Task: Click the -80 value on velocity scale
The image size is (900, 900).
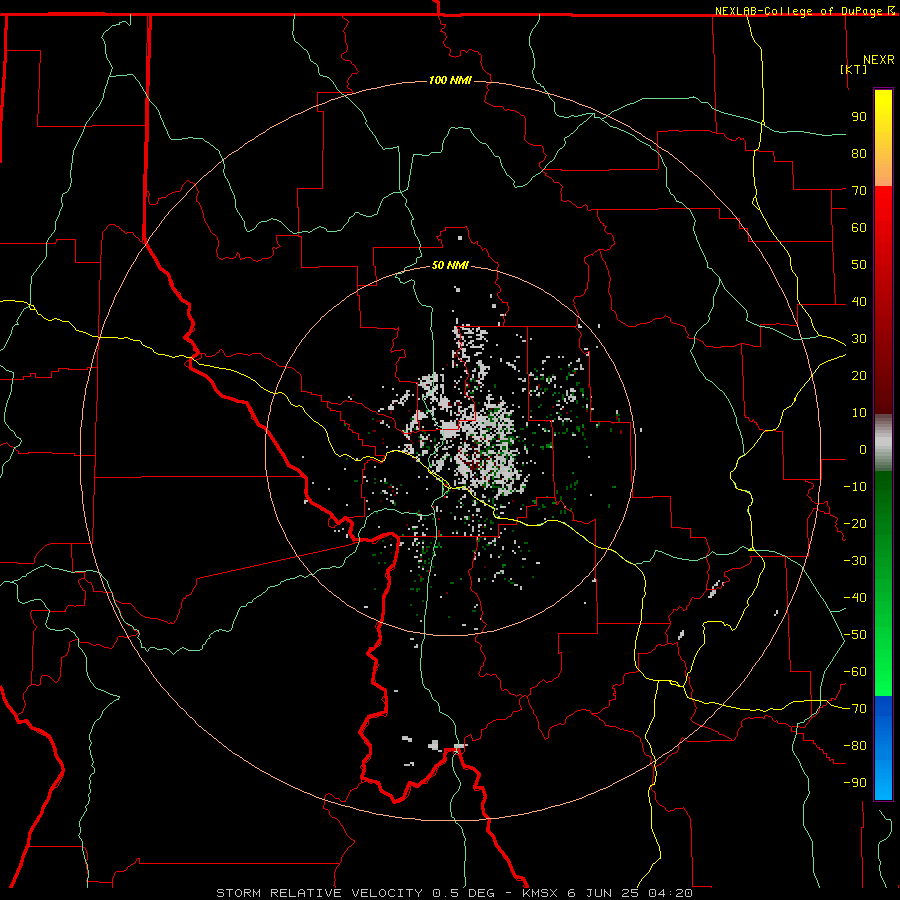Action: pos(855,746)
